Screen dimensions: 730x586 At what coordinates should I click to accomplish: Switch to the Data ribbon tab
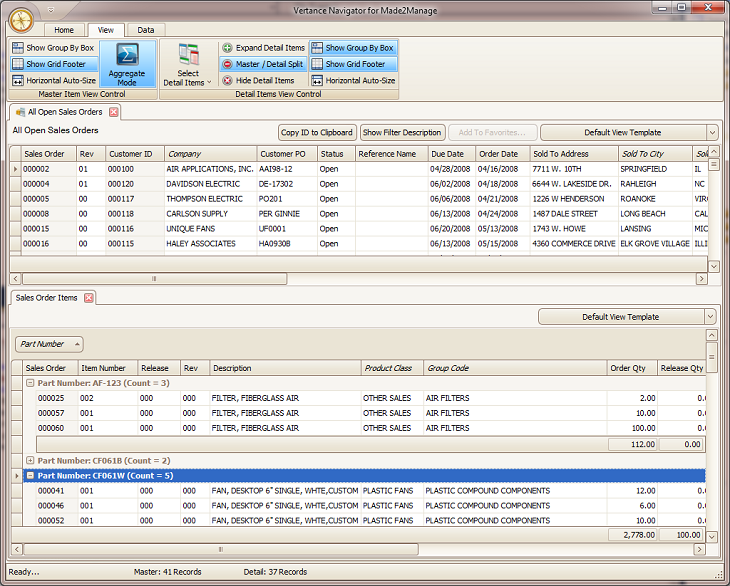coord(146,30)
